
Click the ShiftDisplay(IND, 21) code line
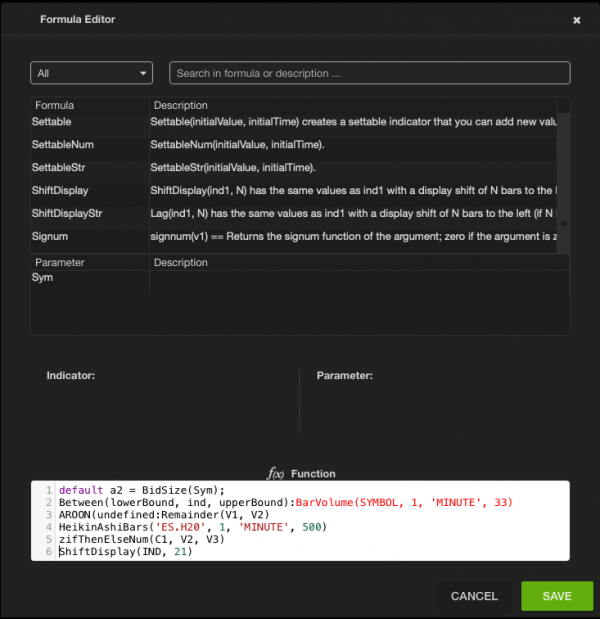point(125,551)
